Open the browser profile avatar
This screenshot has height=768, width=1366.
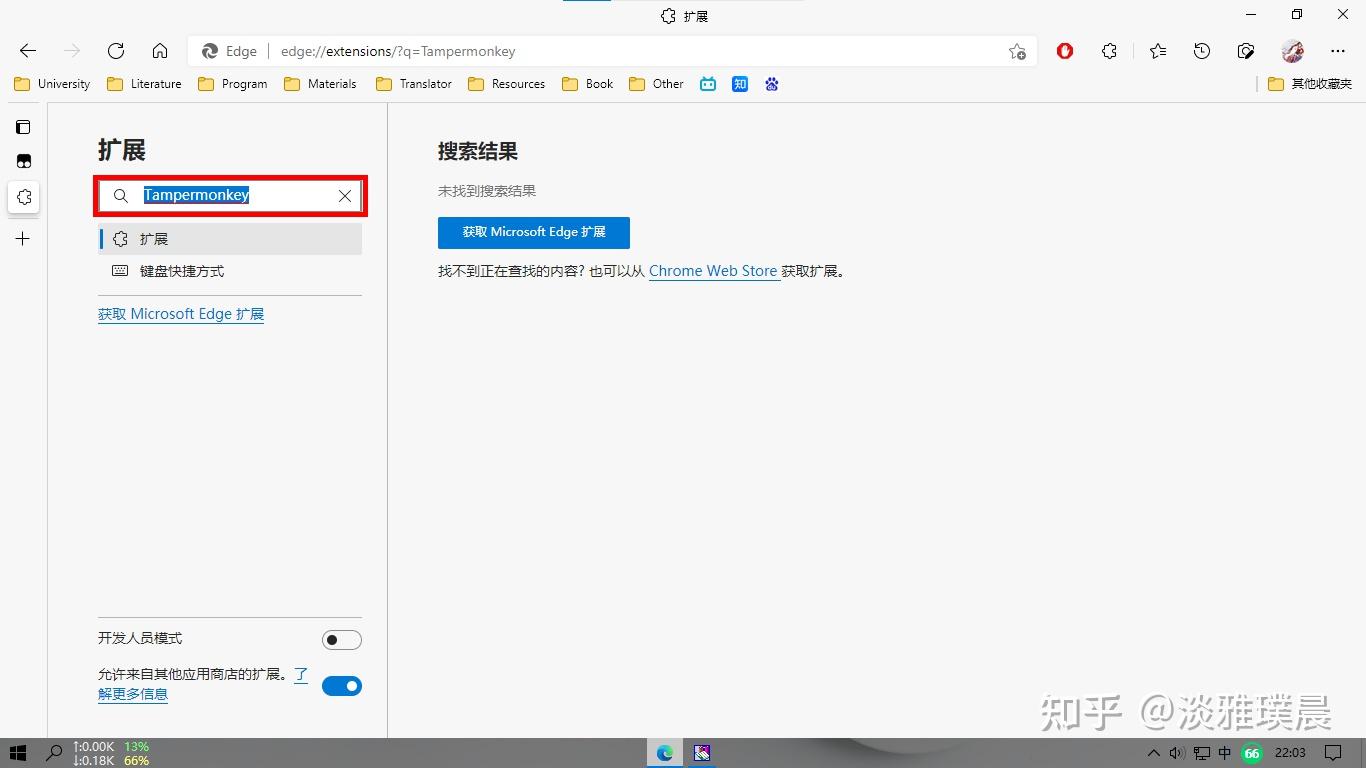(1292, 51)
